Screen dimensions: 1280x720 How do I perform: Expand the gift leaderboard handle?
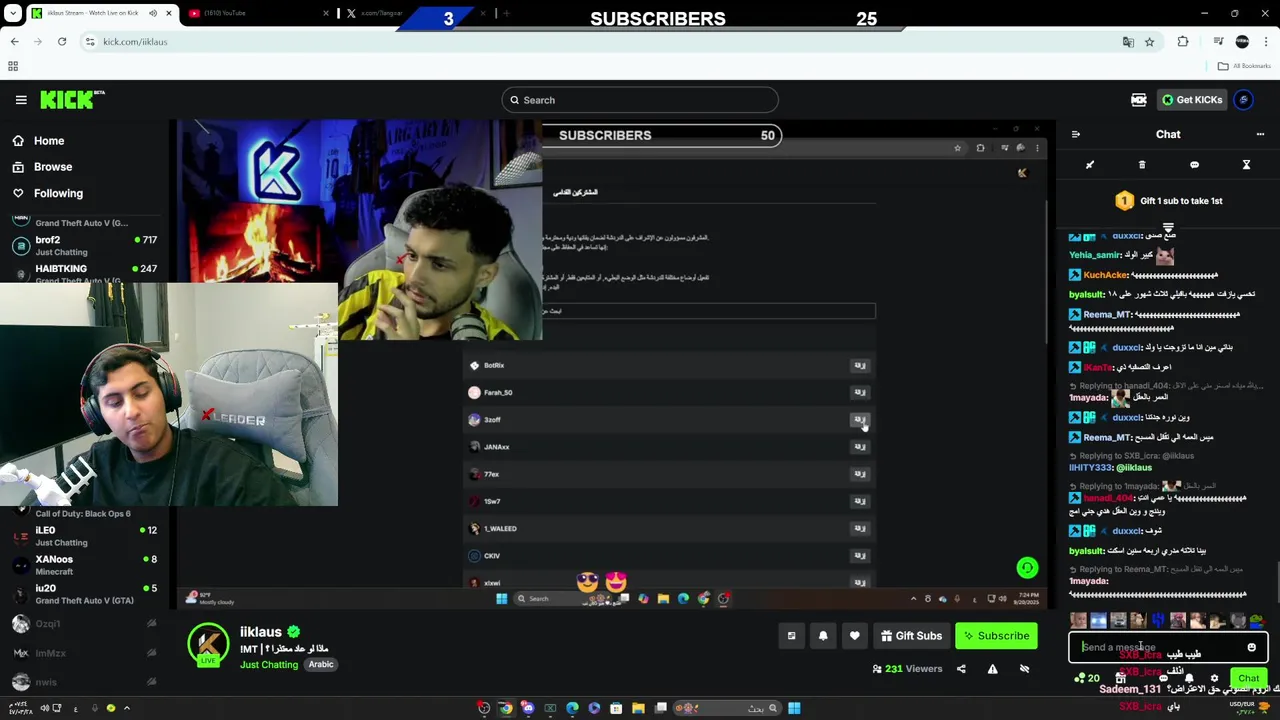(1168, 229)
